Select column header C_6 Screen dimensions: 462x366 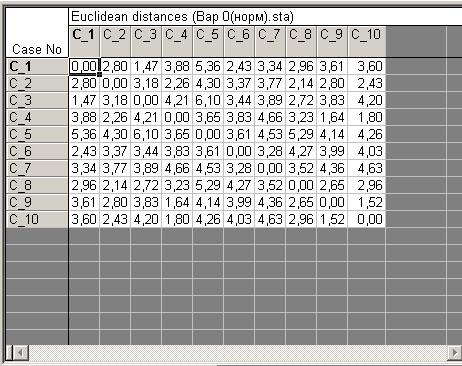coord(239,41)
